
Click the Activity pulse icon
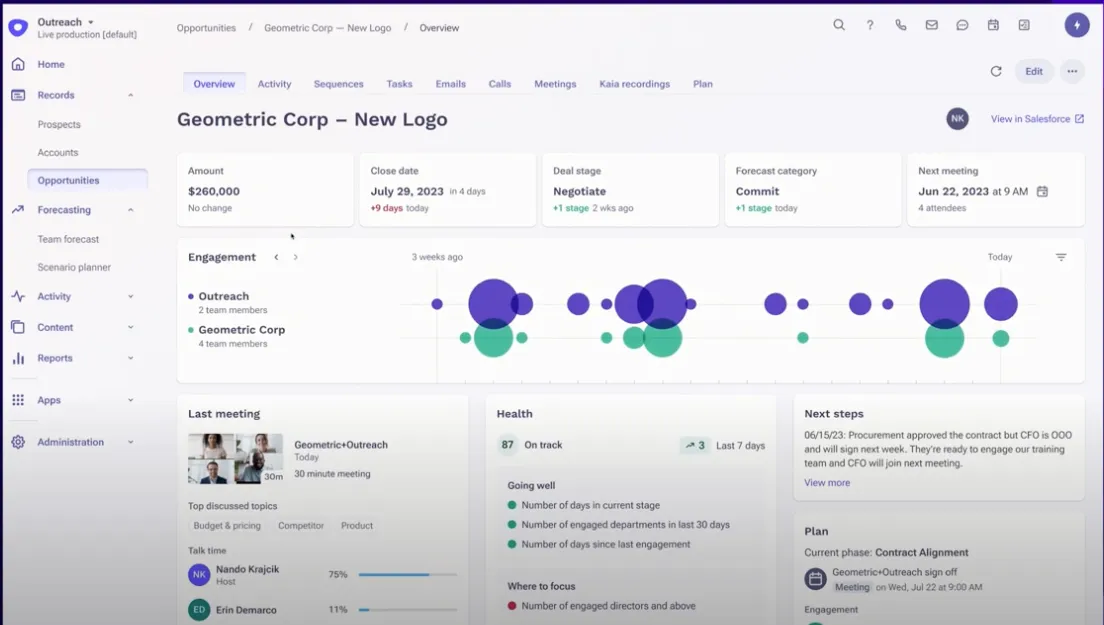point(18,296)
